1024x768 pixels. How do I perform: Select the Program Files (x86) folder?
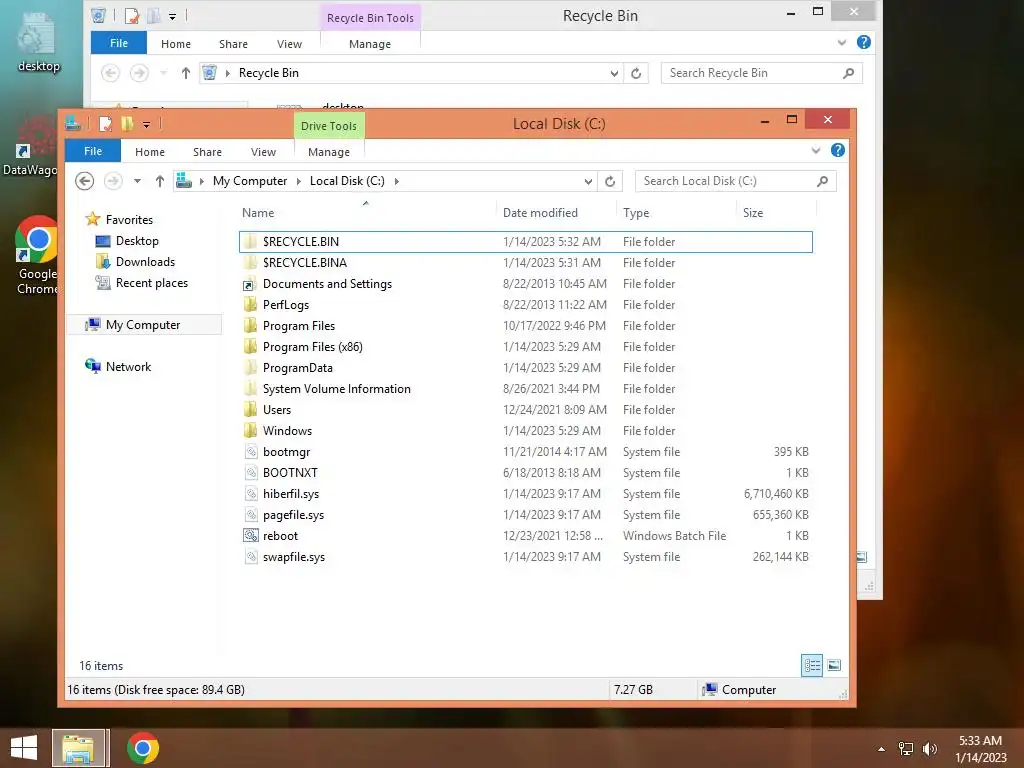tap(302, 347)
